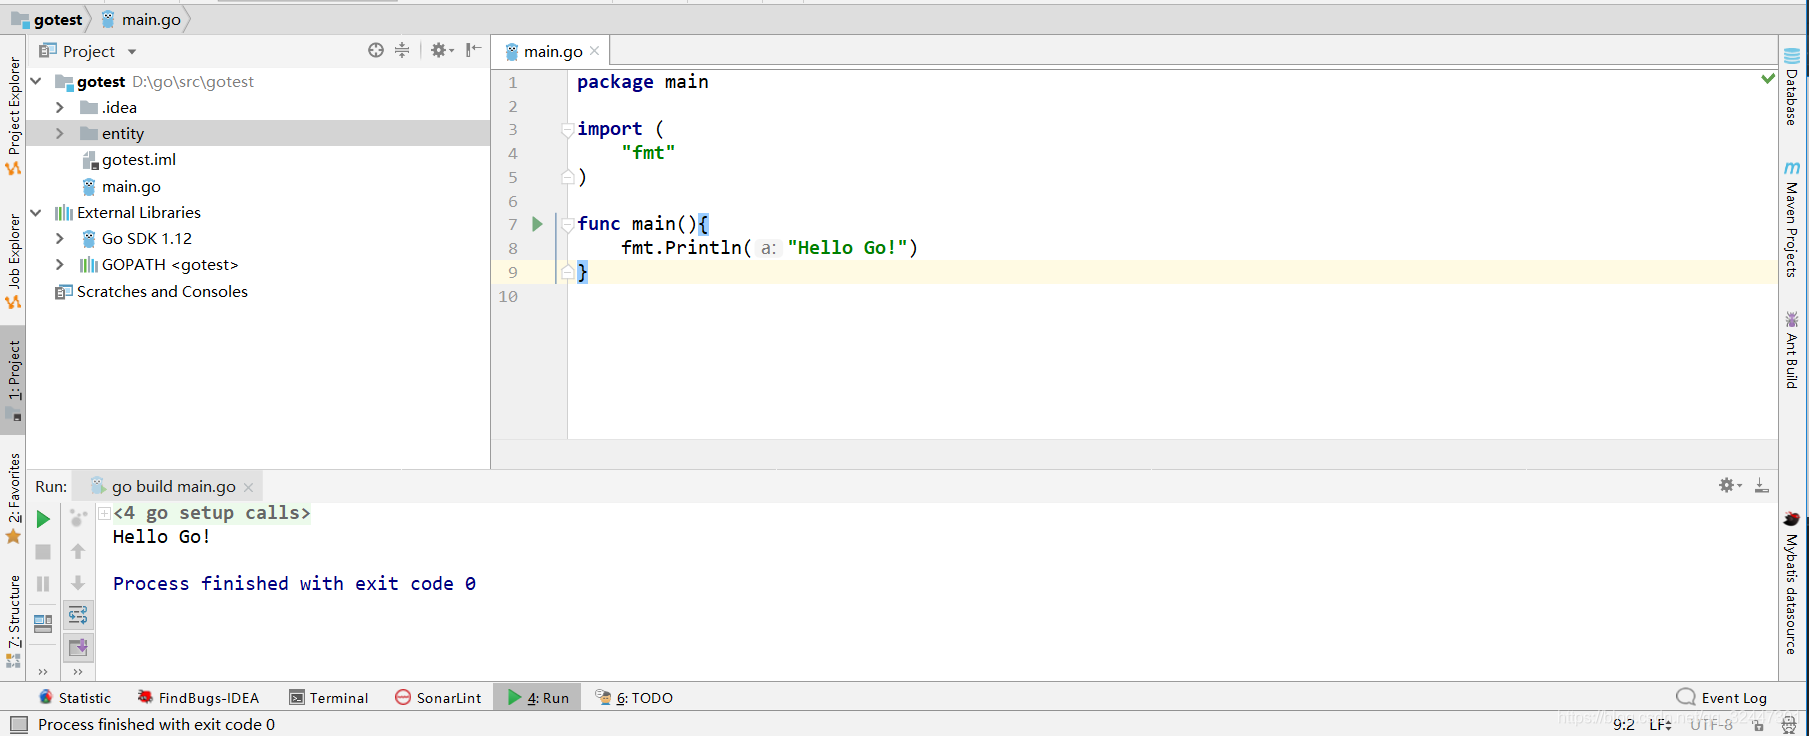Expand the Go SDK 1.12 node
This screenshot has height=736, width=1809.
coord(60,238)
